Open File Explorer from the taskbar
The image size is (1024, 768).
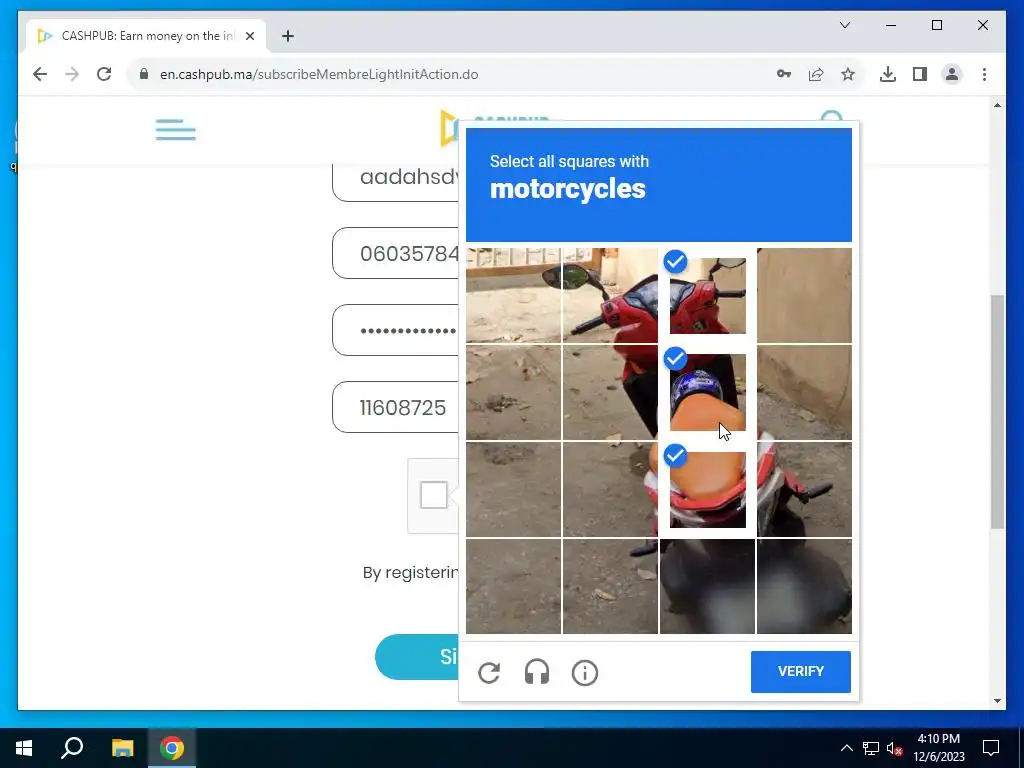(x=122, y=748)
